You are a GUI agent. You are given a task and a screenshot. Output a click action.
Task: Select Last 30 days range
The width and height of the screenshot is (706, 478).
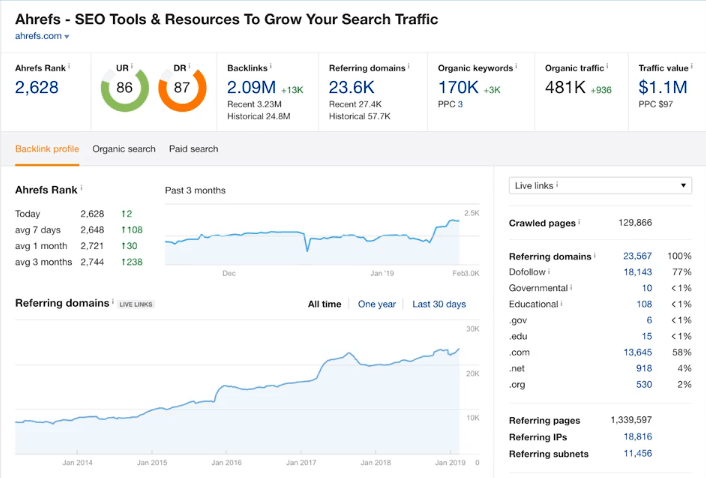pyautogui.click(x=439, y=304)
